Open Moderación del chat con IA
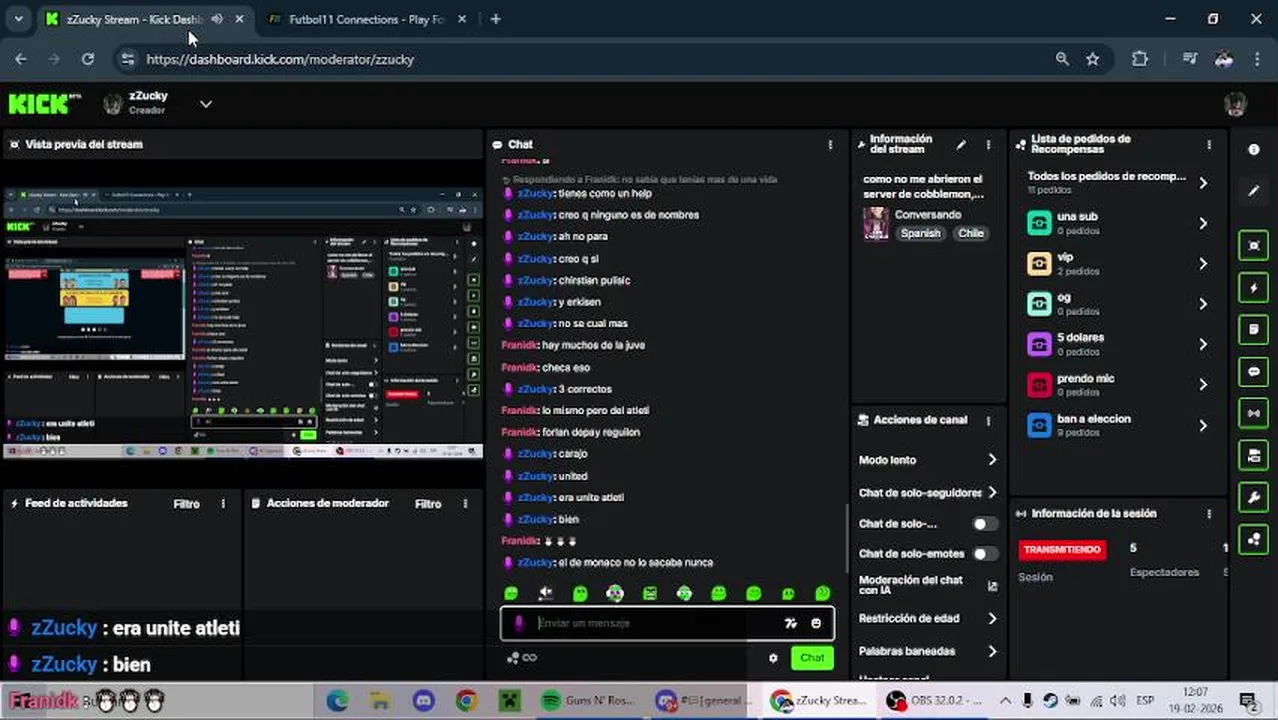Image resolution: width=1278 pixels, height=720 pixels. [x=928, y=586]
